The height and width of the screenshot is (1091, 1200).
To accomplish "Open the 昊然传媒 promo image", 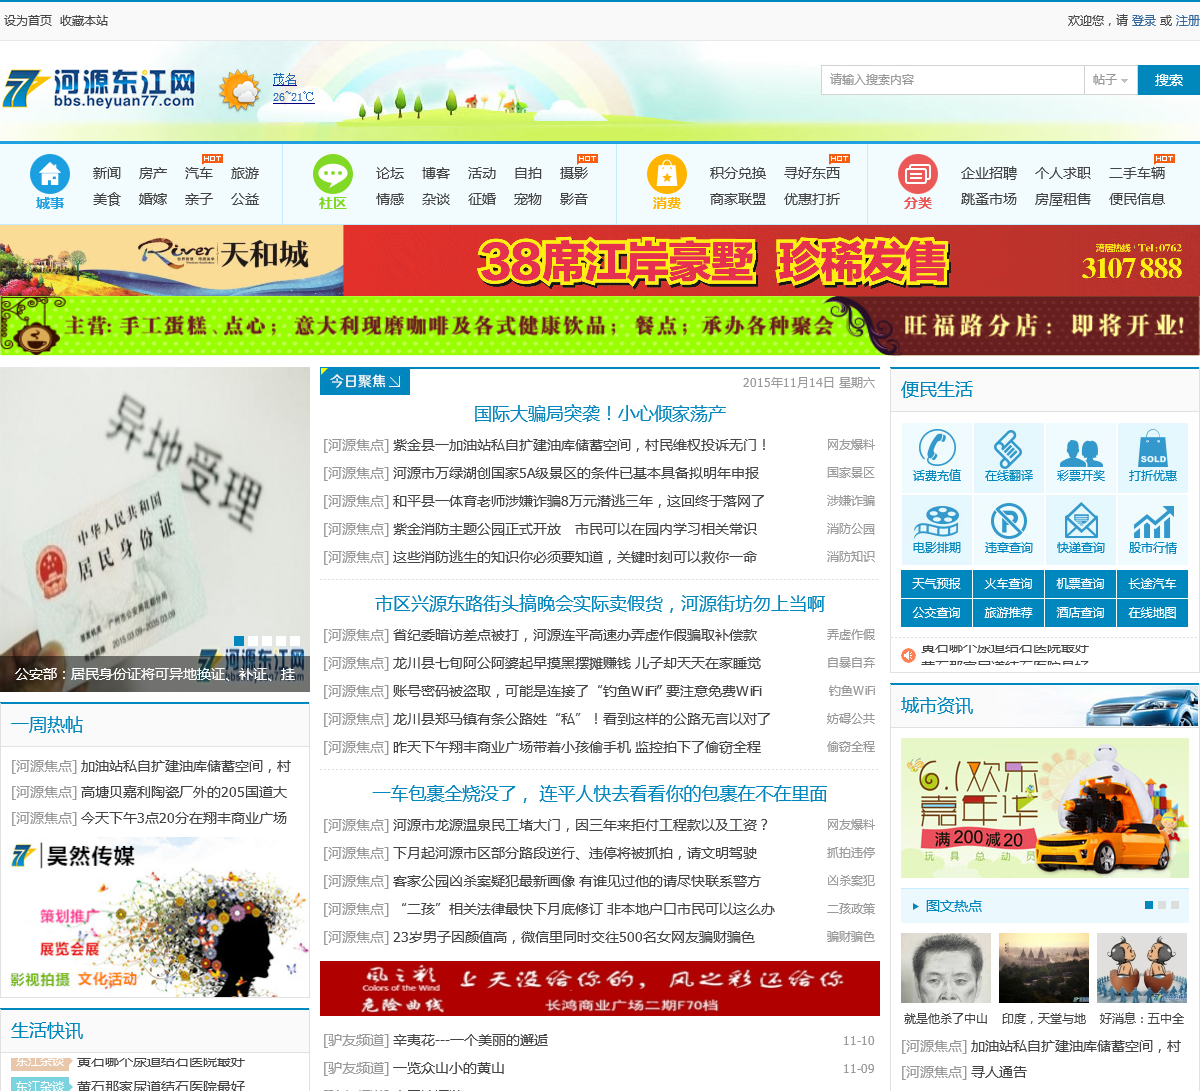I will [155, 918].
